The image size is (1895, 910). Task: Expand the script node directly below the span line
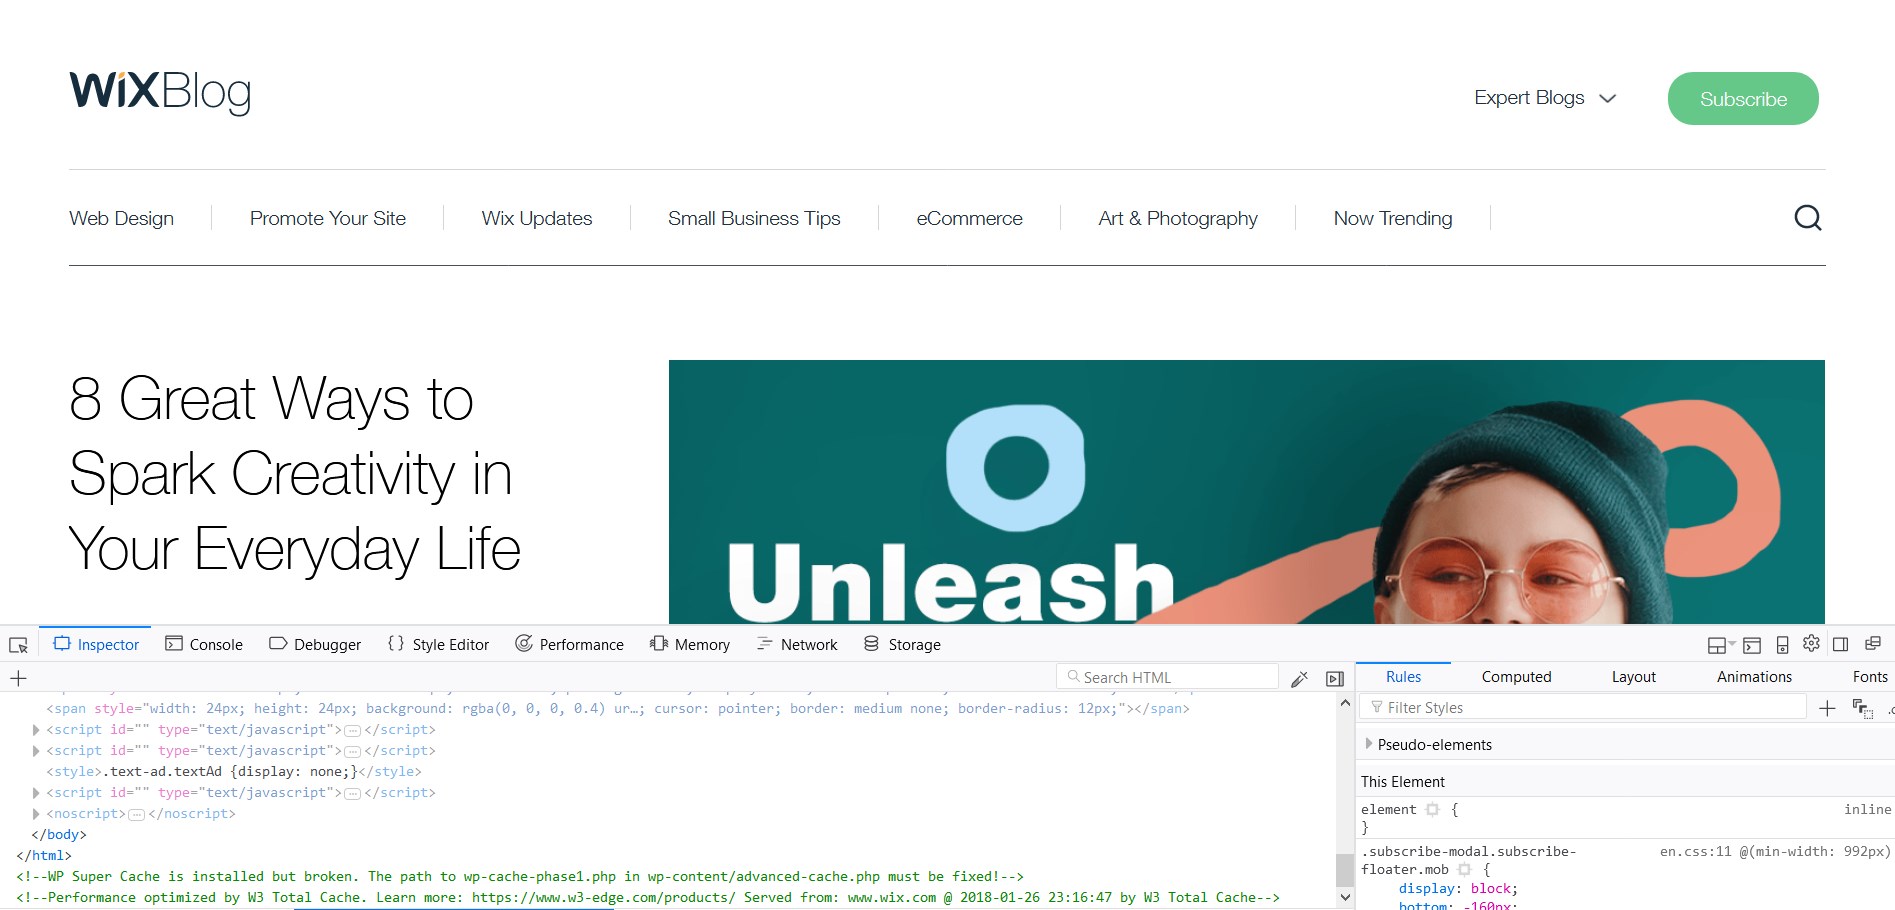pos(36,730)
